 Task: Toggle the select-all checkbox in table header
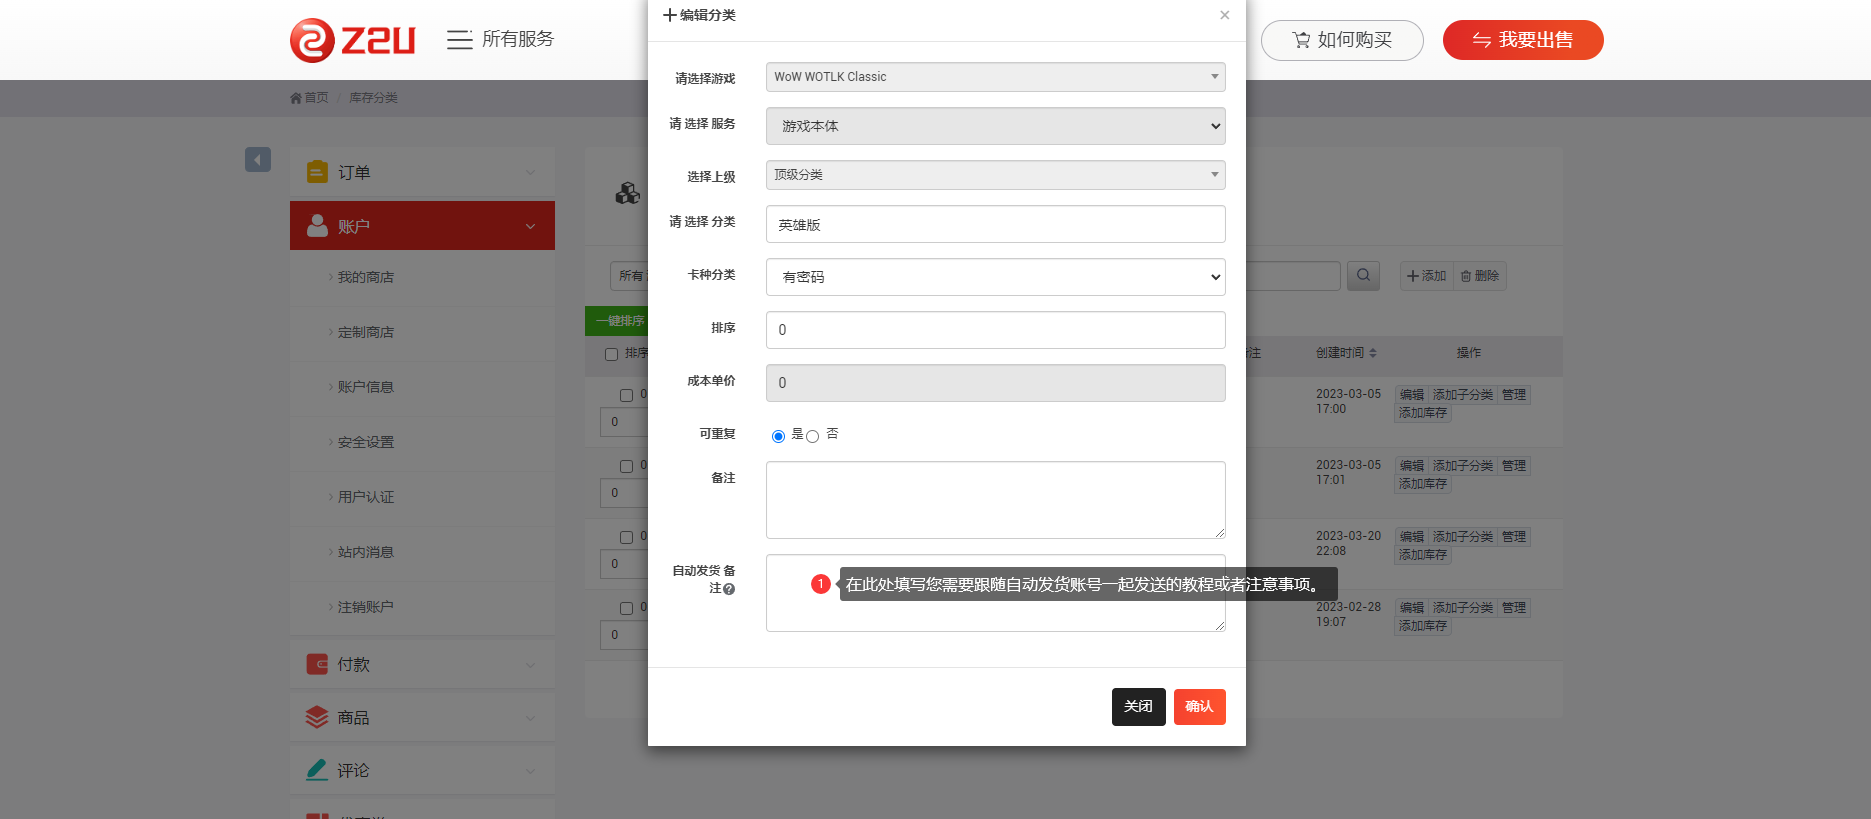coord(611,354)
